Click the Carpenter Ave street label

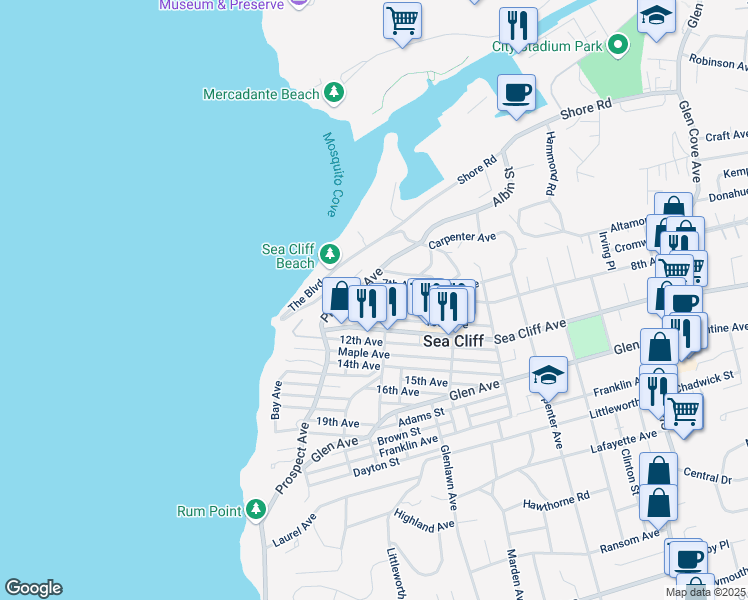[x=462, y=240]
